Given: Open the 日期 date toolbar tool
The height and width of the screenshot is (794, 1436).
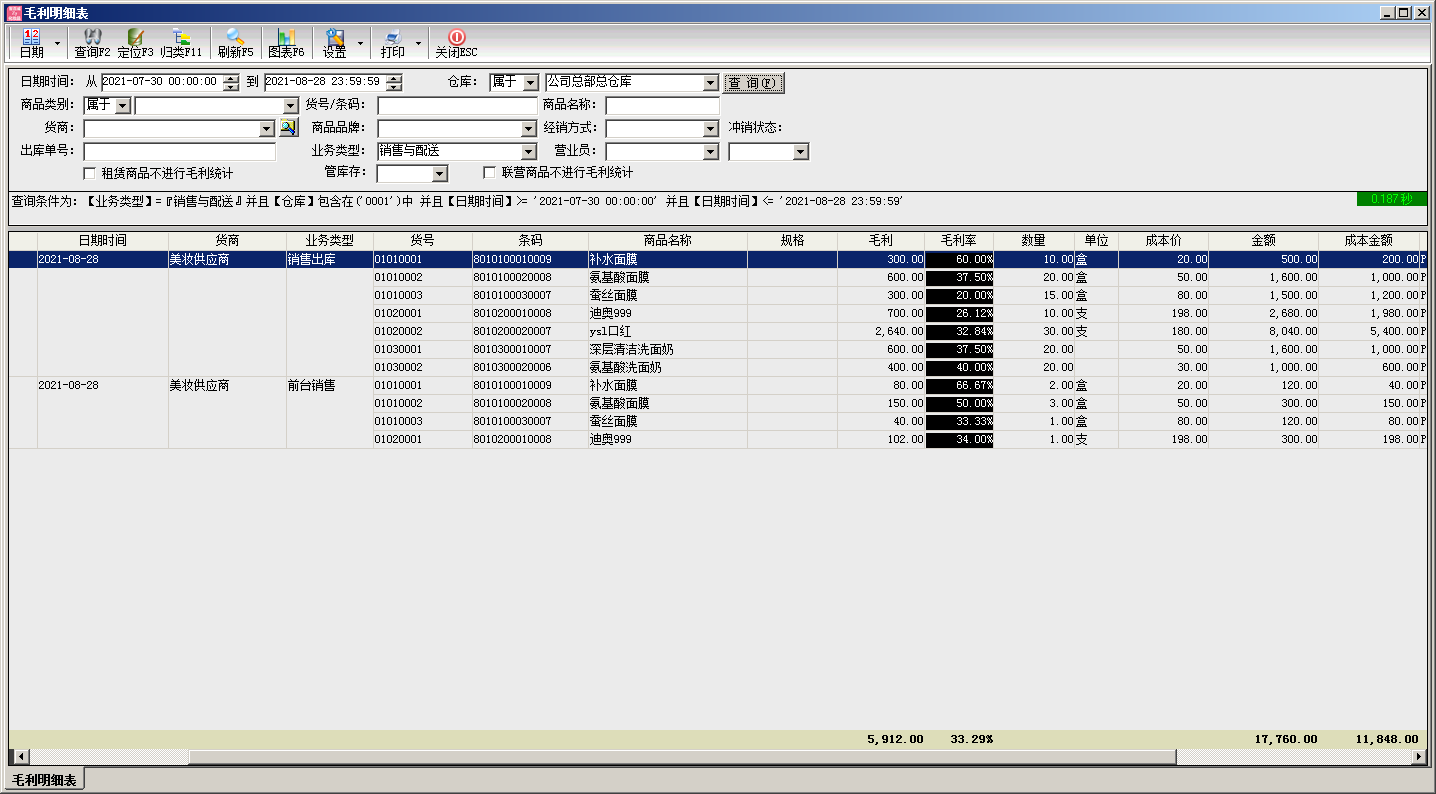Looking at the screenshot, I should 31,44.
